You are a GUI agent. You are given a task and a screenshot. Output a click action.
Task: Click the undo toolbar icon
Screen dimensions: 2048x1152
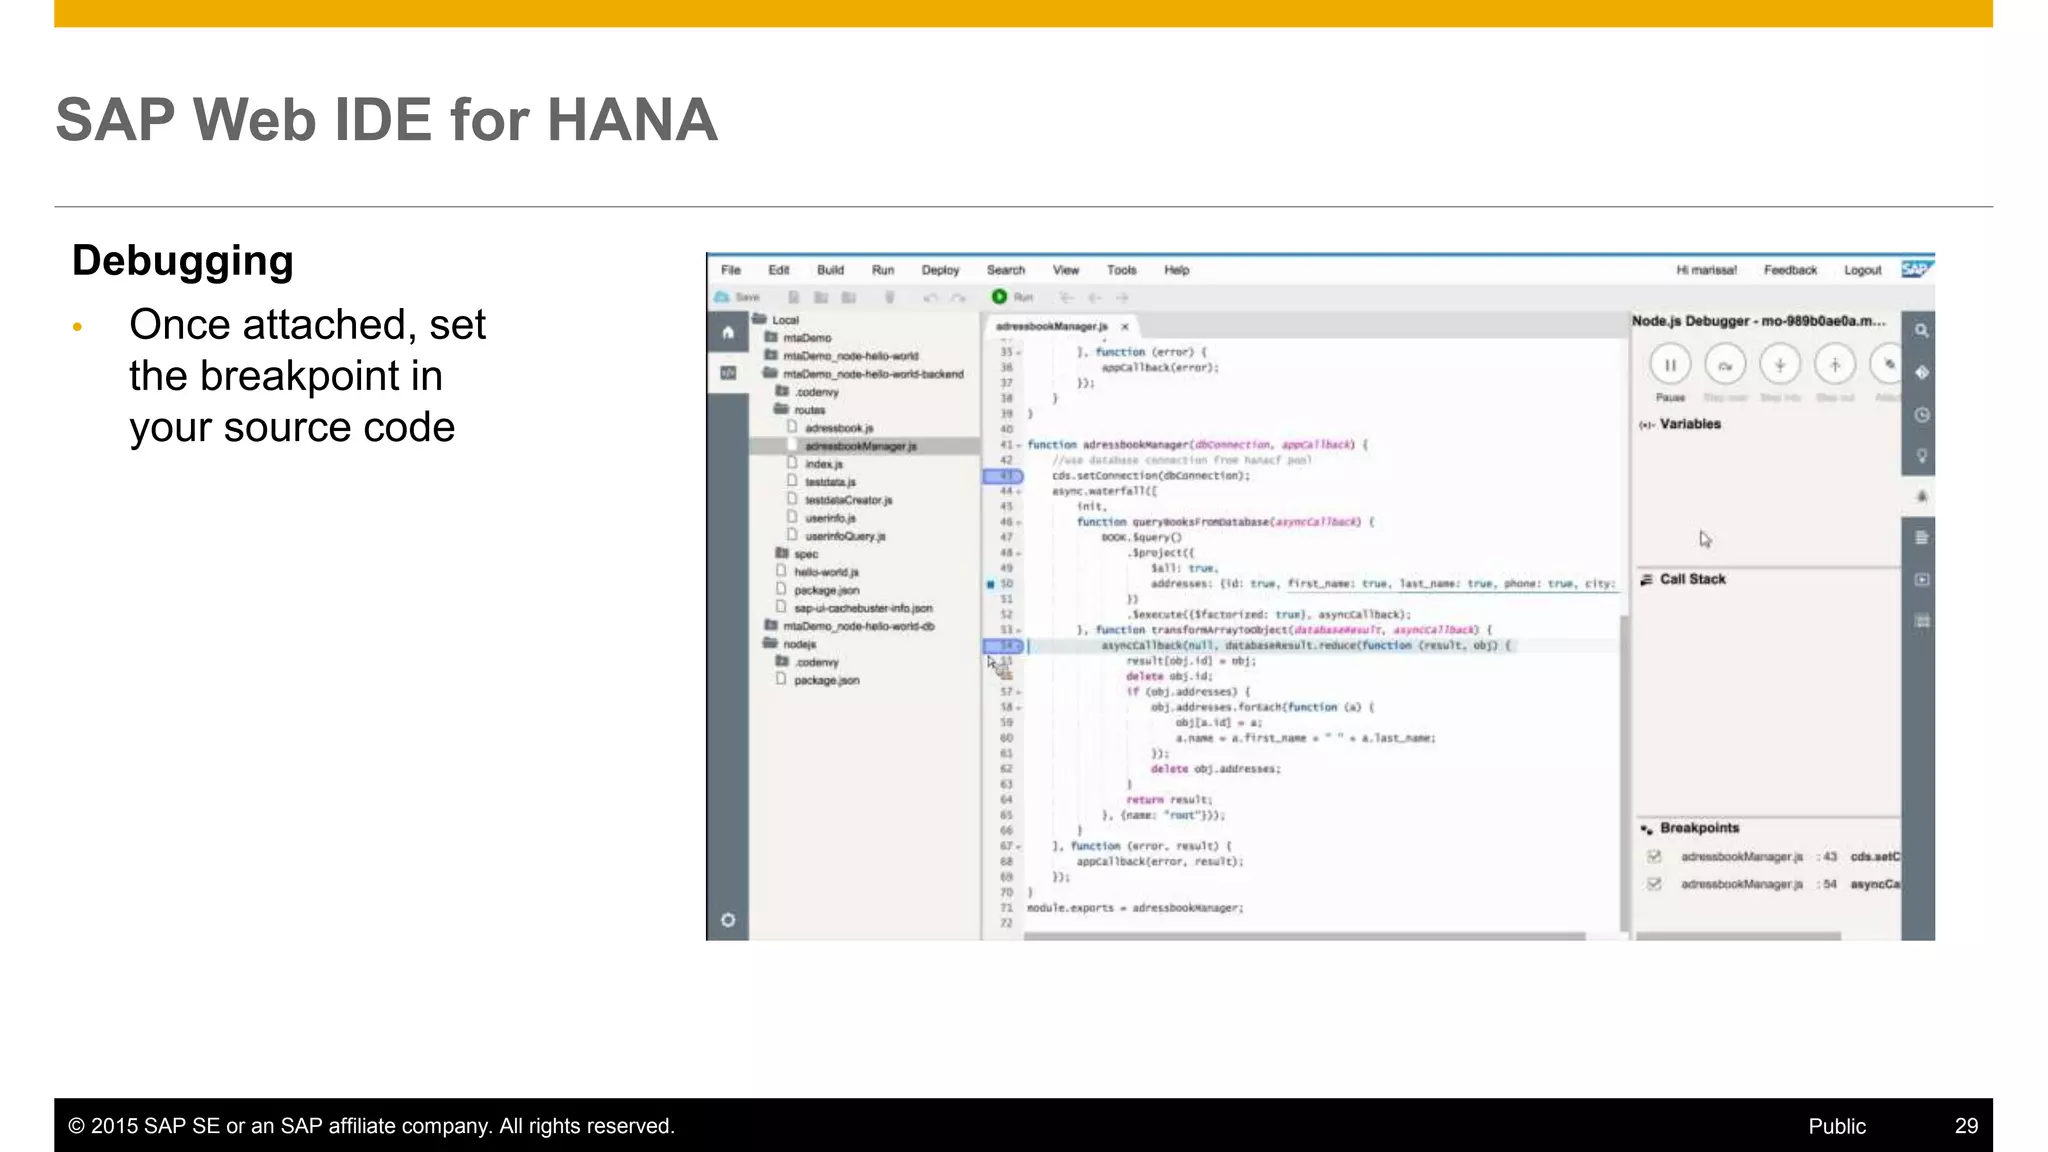[x=930, y=297]
